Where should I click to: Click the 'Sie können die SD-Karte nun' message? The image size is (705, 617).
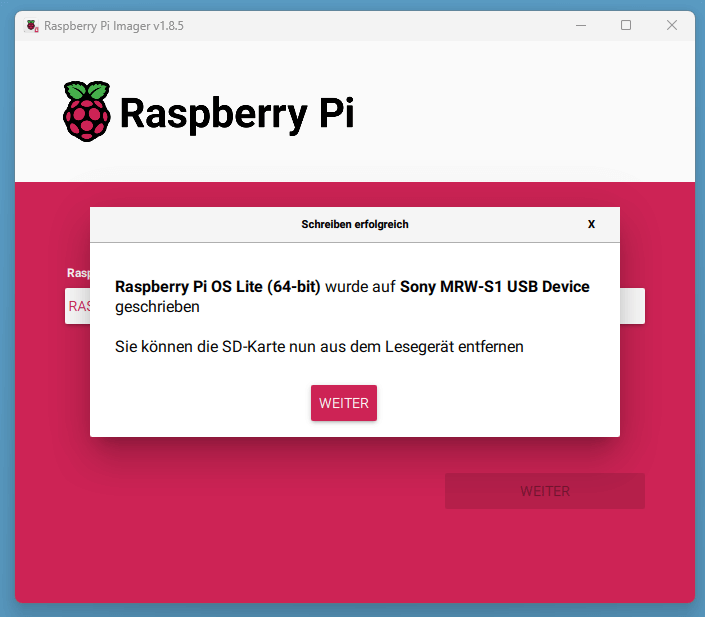[319, 347]
